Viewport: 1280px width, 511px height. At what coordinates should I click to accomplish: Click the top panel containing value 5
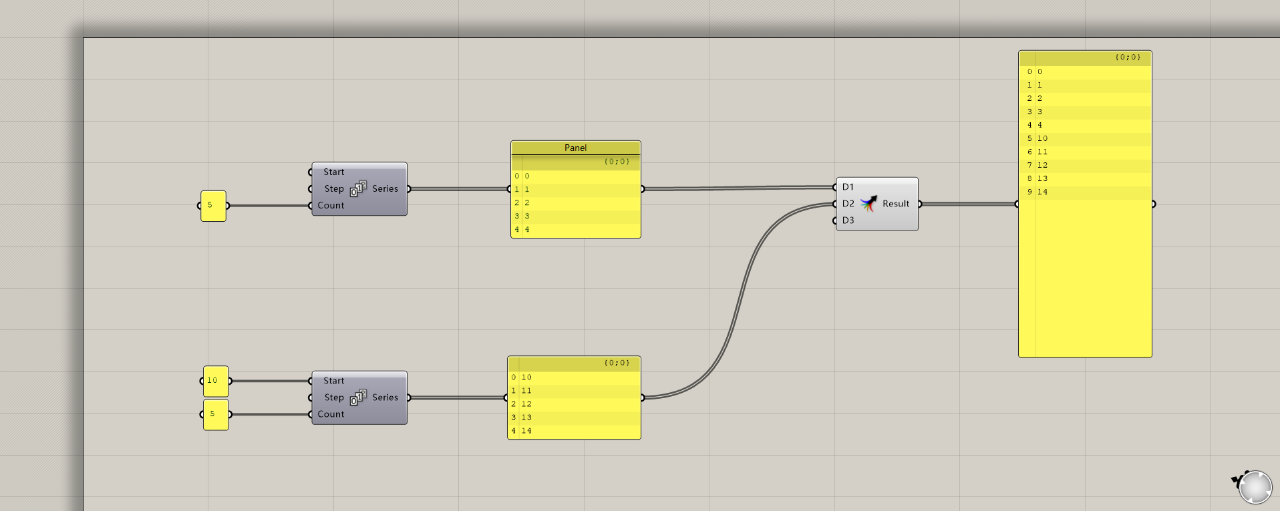pyautogui.click(x=213, y=206)
